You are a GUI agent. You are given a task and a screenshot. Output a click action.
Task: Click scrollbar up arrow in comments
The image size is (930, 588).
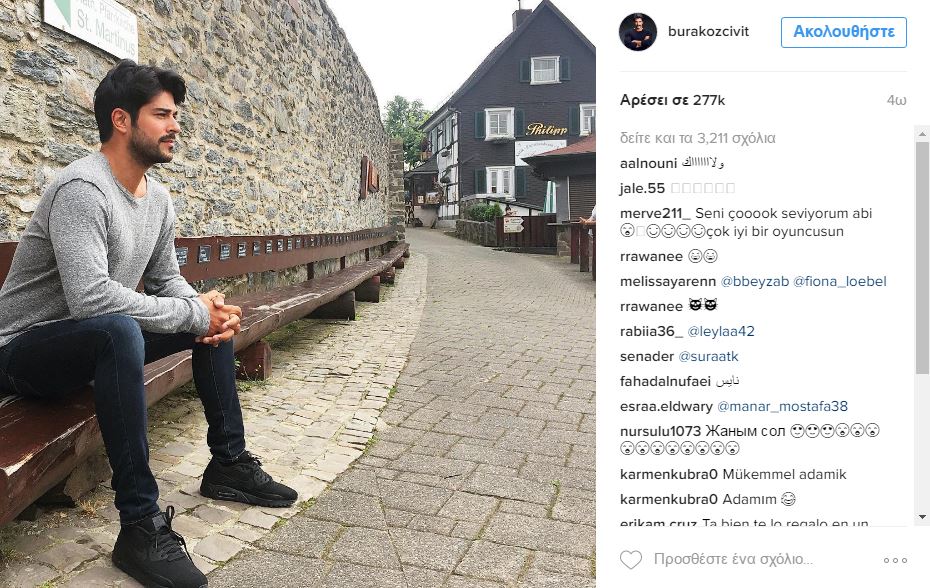[922, 134]
